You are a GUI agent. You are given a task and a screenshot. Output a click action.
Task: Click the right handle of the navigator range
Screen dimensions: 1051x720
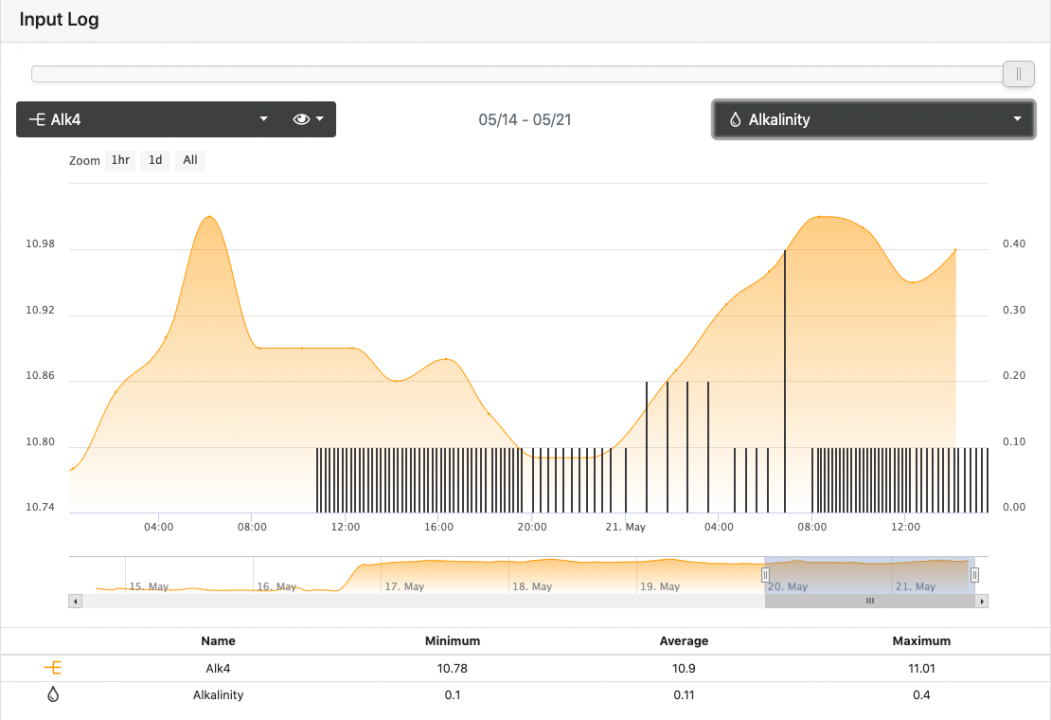974,574
